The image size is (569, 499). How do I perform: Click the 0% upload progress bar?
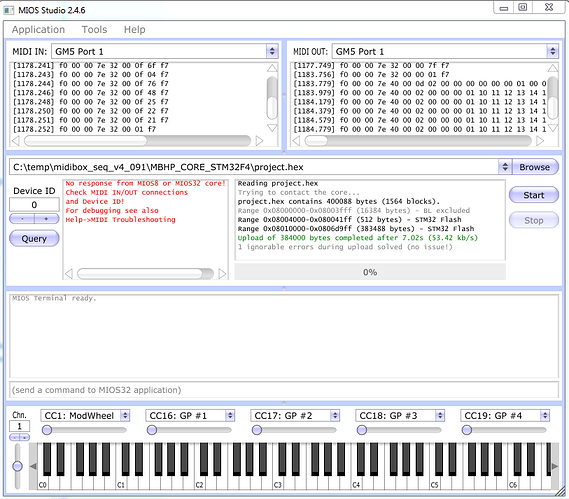click(x=370, y=272)
